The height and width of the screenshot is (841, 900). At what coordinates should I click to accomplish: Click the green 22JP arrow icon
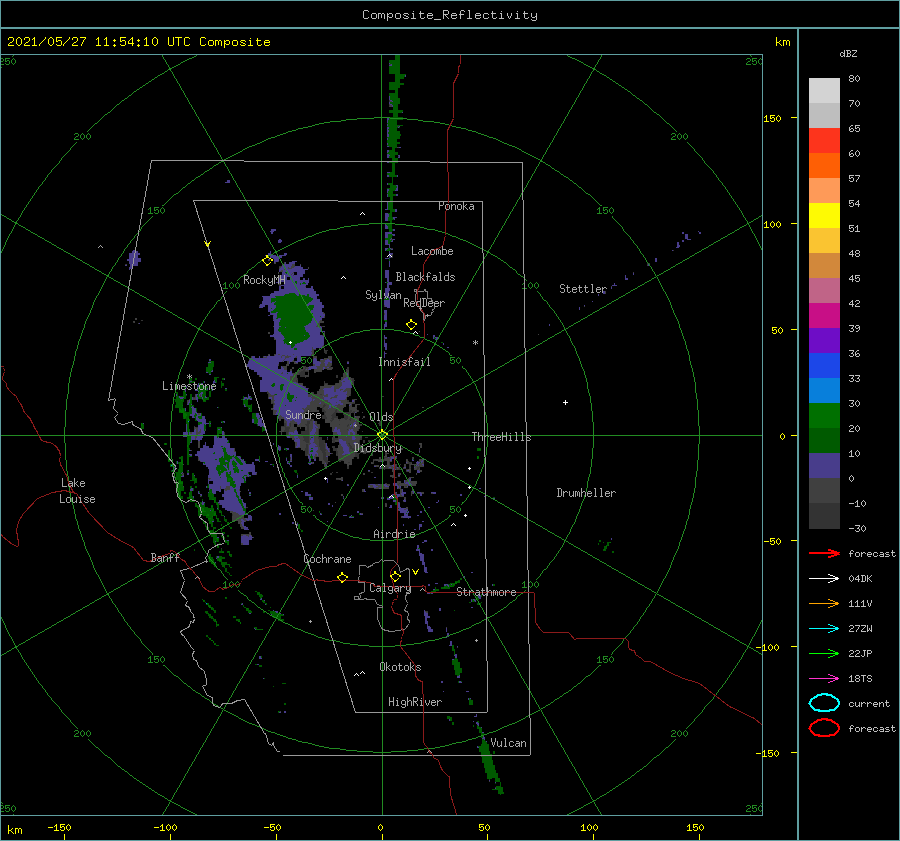pos(824,653)
